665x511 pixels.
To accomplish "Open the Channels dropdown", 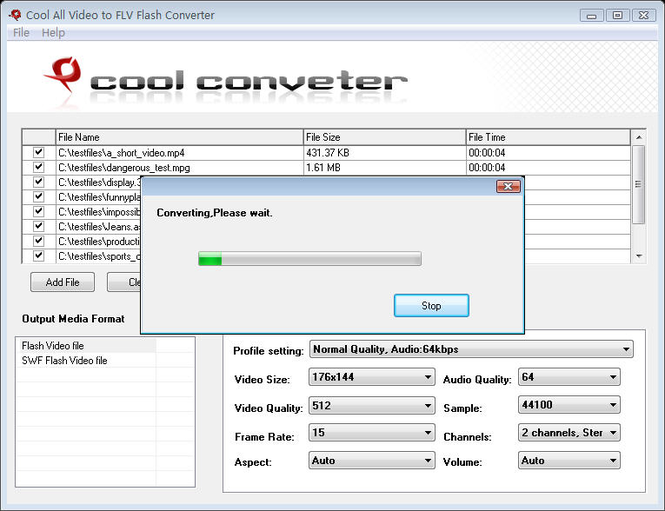I will [569, 433].
